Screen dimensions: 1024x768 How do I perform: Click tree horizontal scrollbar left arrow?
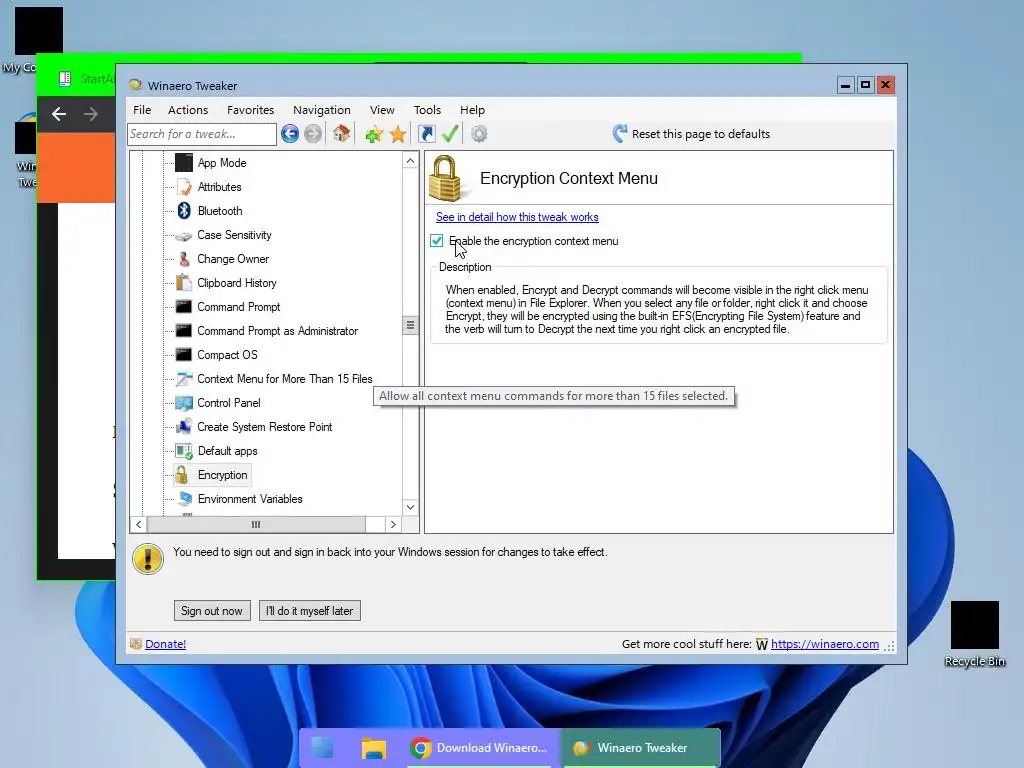coord(138,524)
